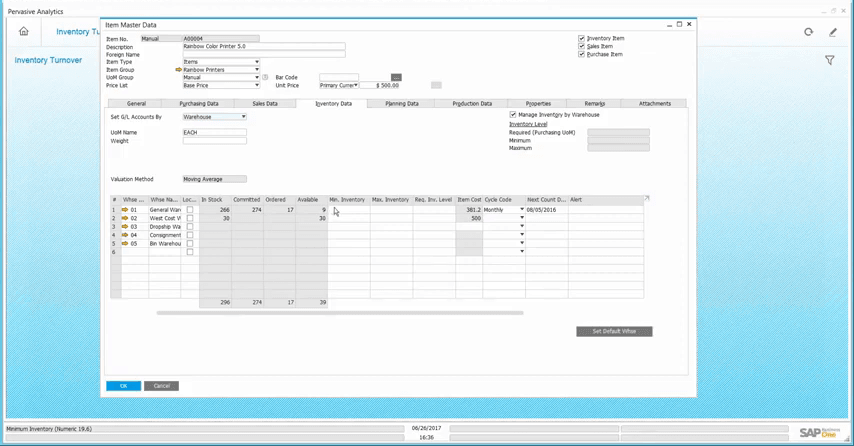Screen dimensions: 854x446
Task: Switch to the Planning Data tab
Action: tap(402, 103)
